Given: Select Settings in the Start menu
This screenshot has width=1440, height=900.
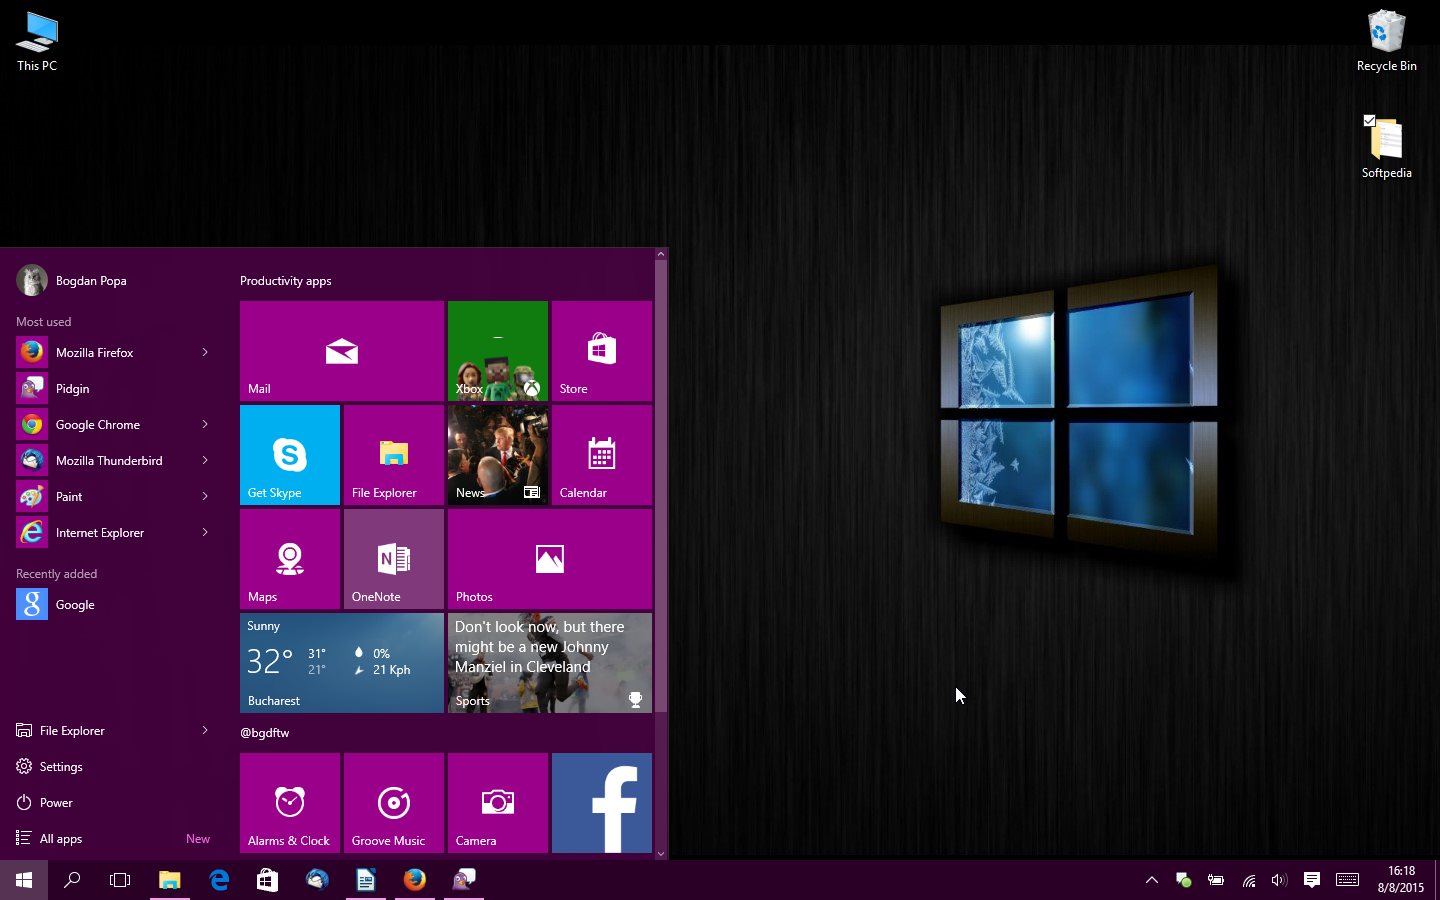Looking at the screenshot, I should coord(61,767).
